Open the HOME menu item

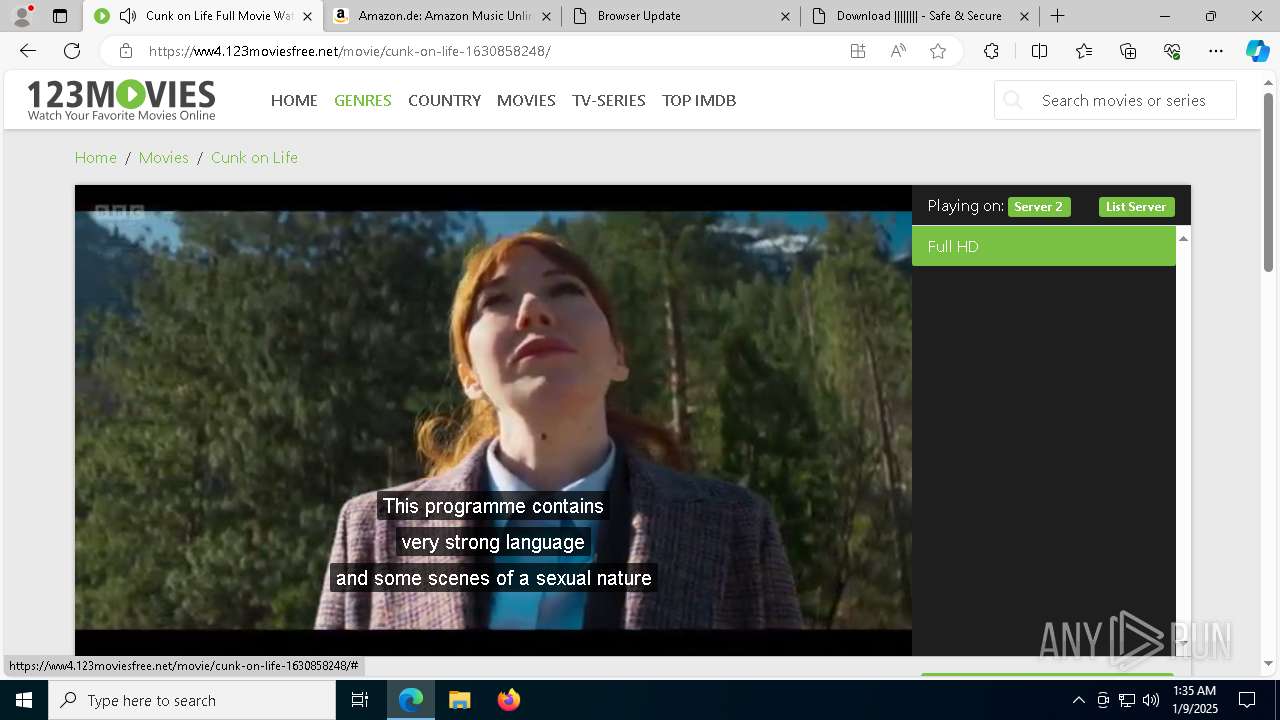pyautogui.click(x=294, y=100)
